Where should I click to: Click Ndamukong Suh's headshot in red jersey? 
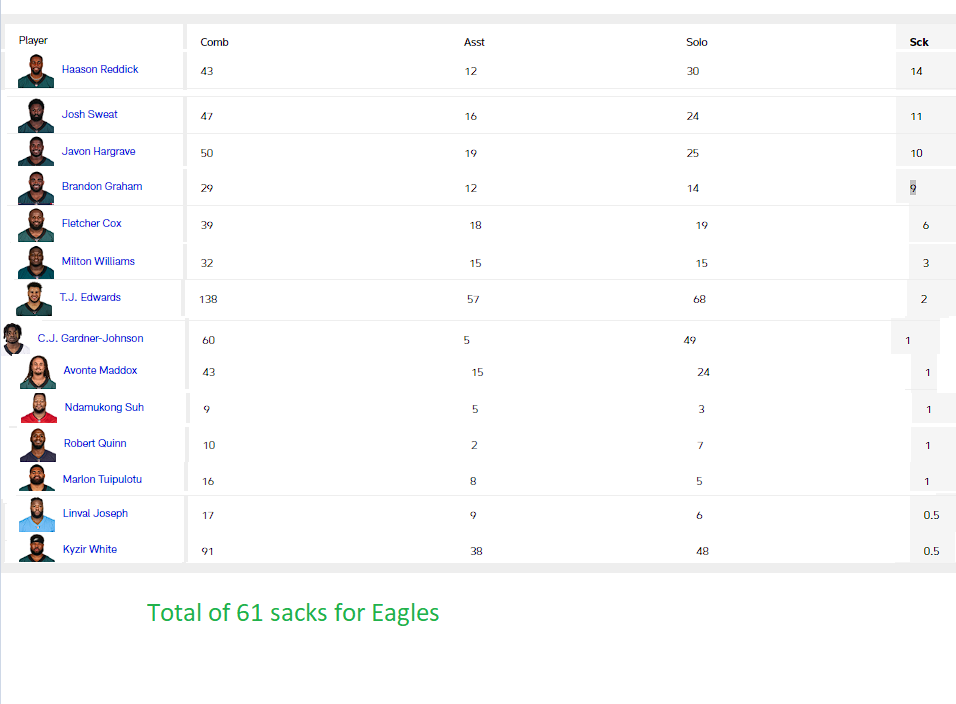(x=38, y=408)
